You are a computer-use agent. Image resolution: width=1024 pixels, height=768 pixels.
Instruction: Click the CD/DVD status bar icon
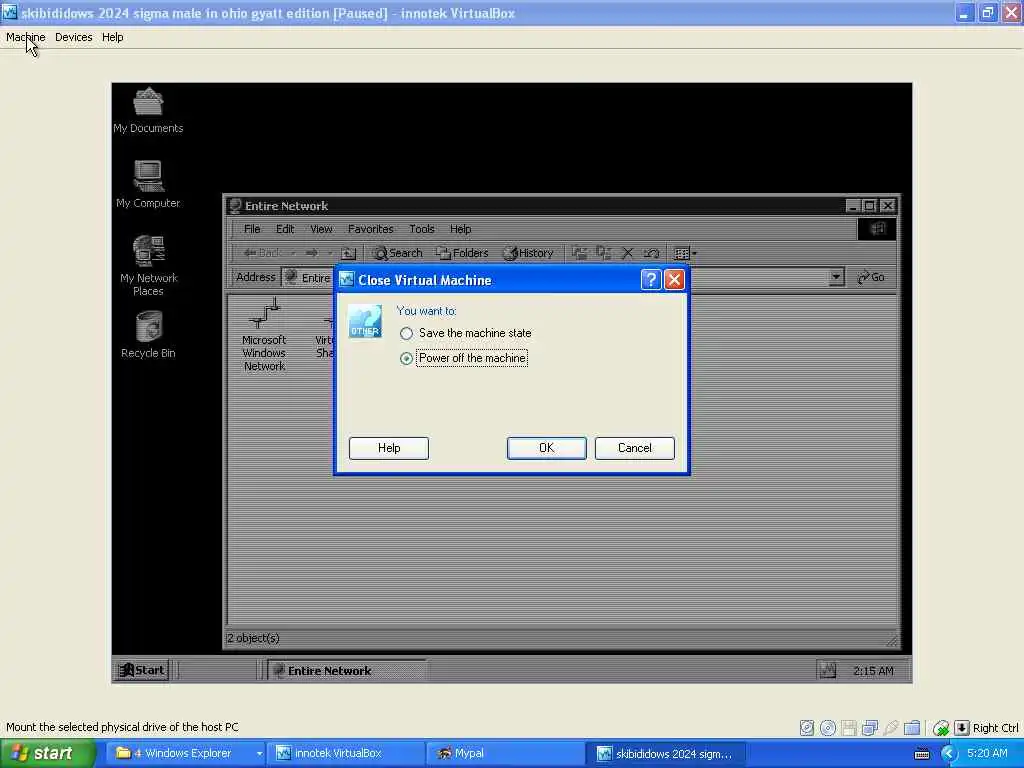tap(828, 728)
